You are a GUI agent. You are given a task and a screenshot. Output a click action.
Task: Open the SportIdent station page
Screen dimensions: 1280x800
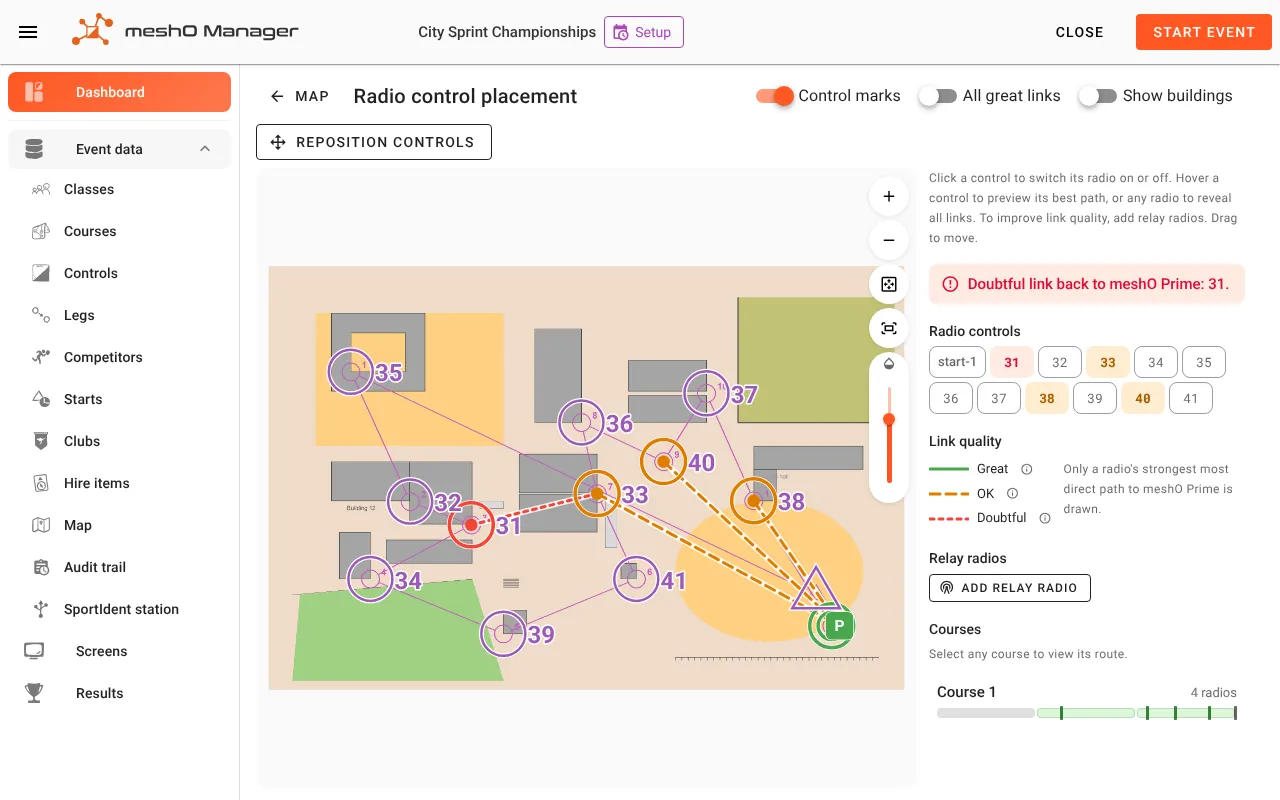point(120,609)
